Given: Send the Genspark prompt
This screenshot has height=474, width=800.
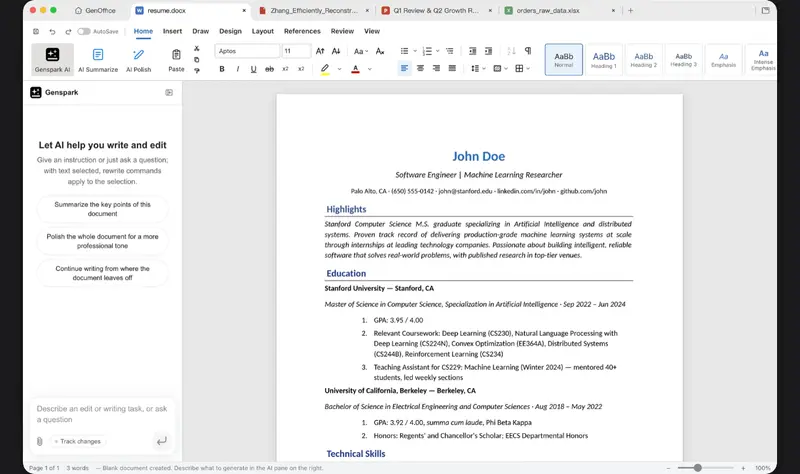Looking at the screenshot, I should click(161, 441).
